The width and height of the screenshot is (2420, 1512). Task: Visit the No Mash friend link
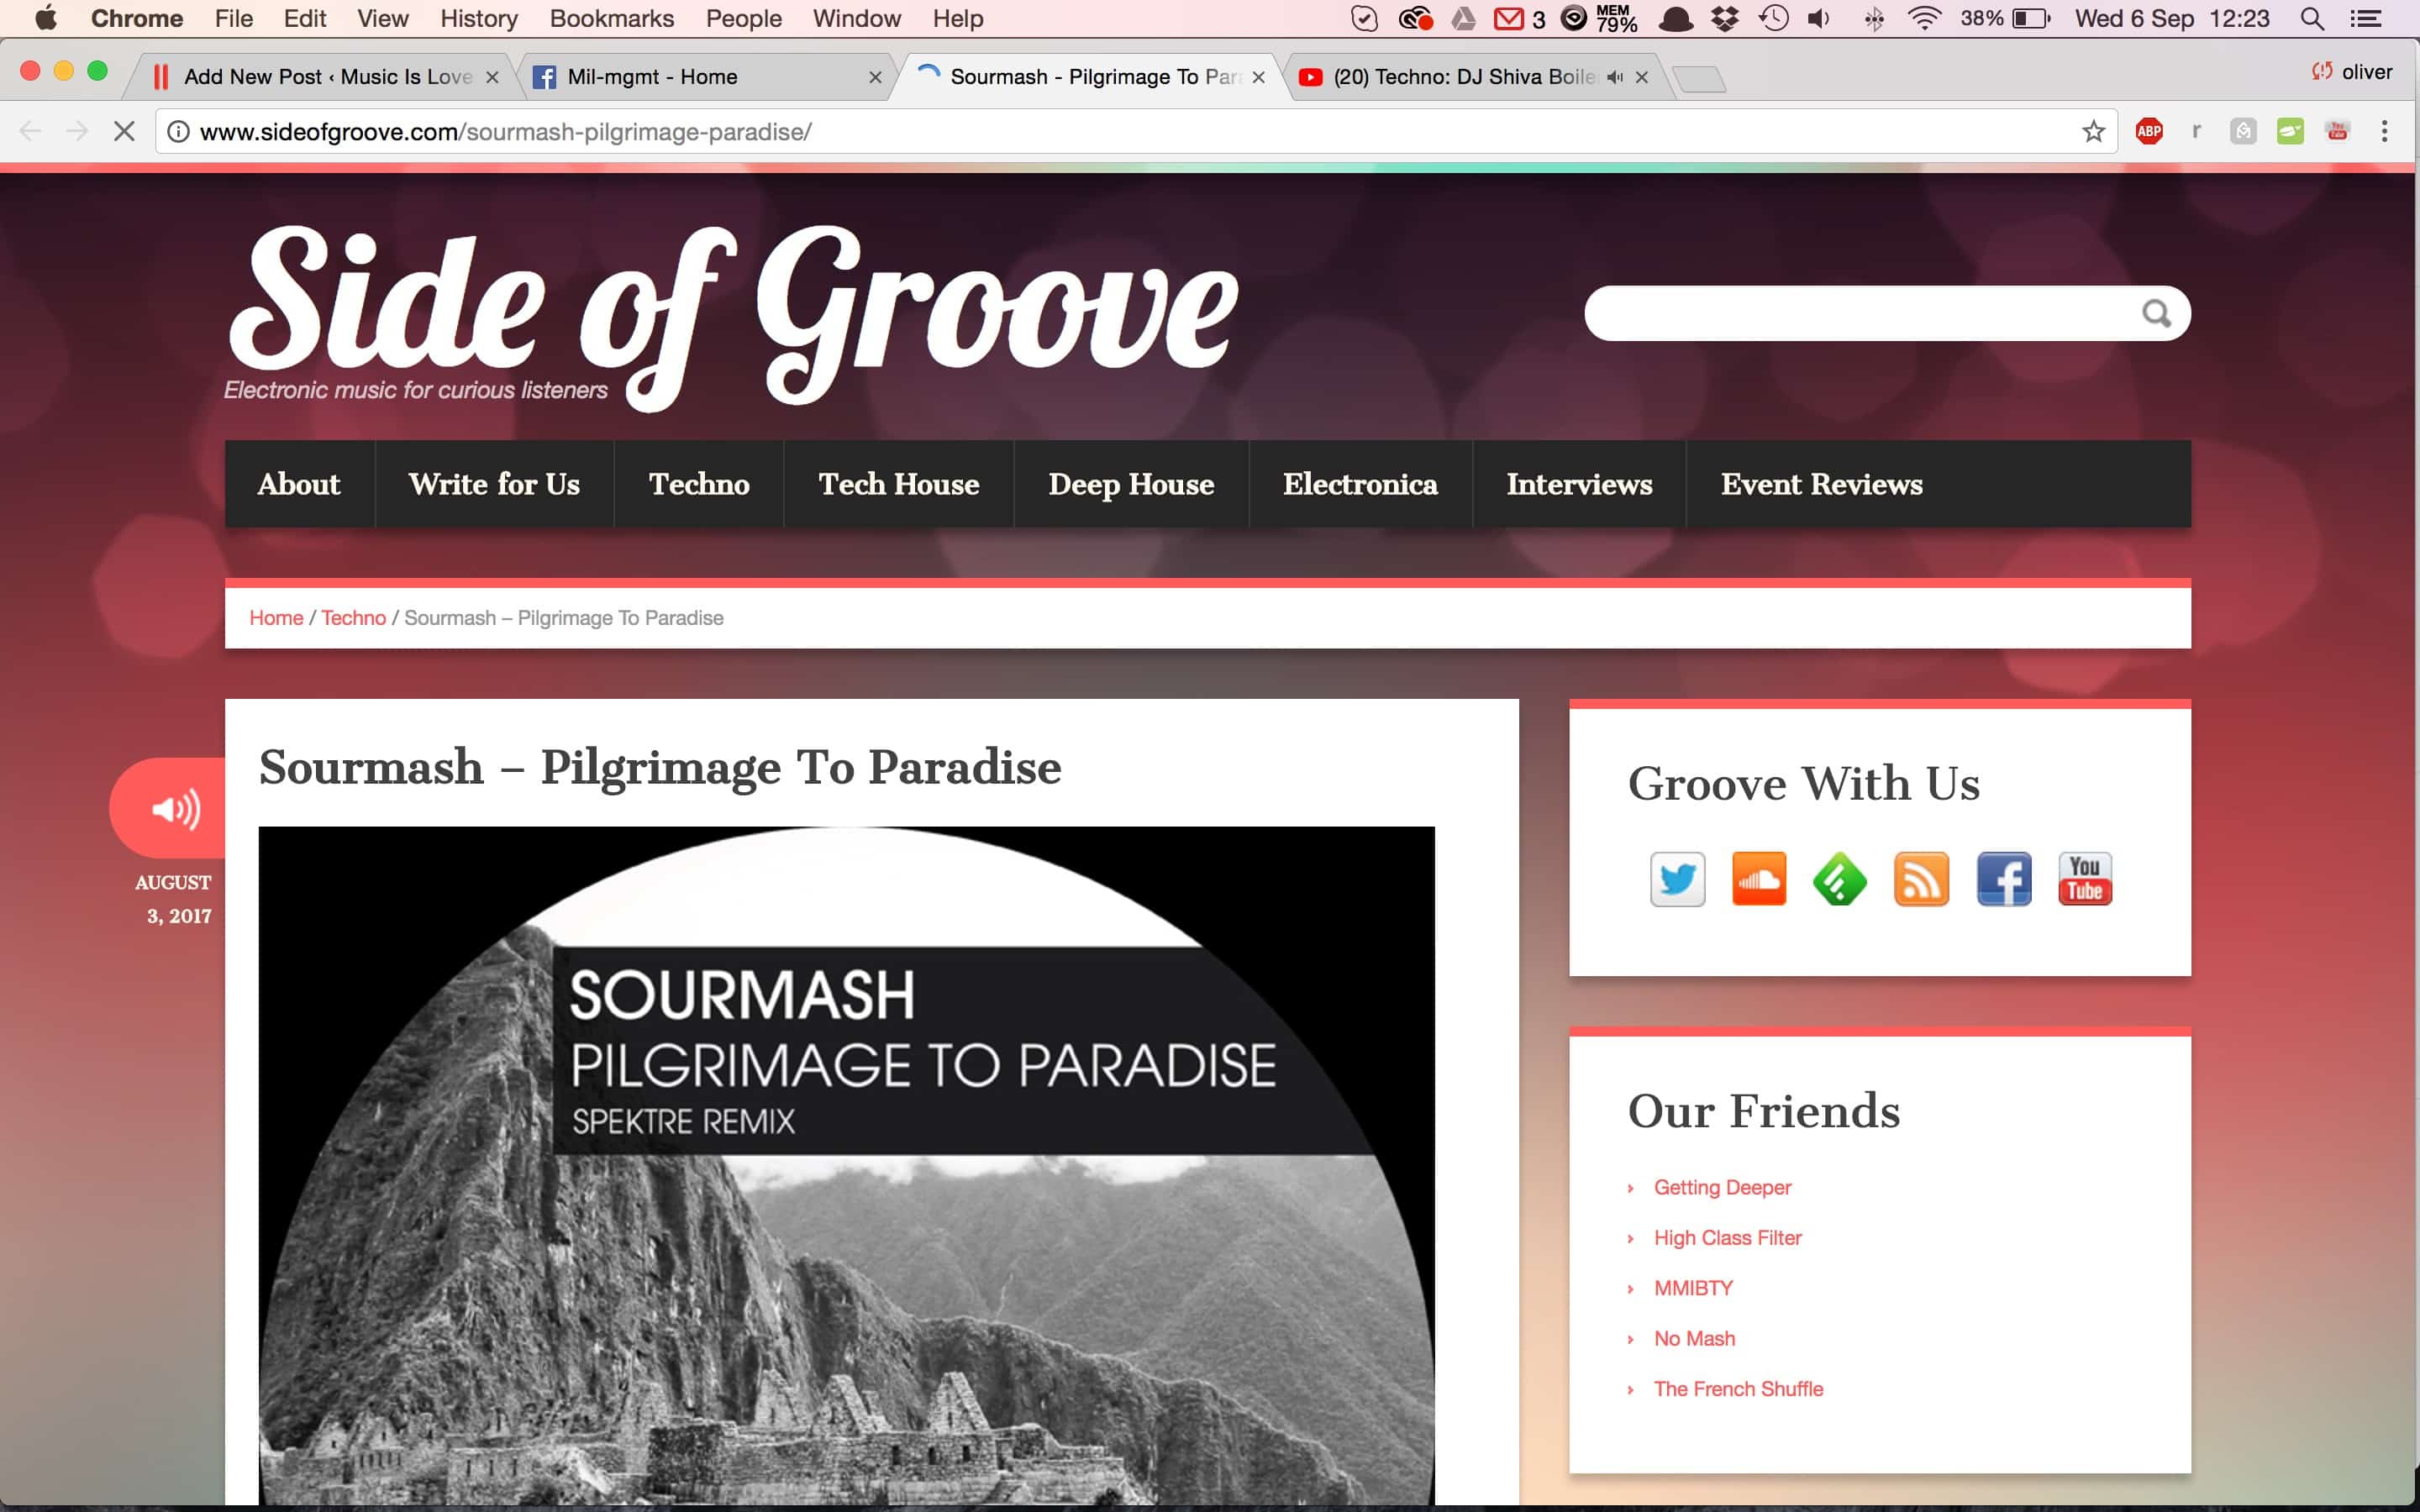(x=1694, y=1339)
